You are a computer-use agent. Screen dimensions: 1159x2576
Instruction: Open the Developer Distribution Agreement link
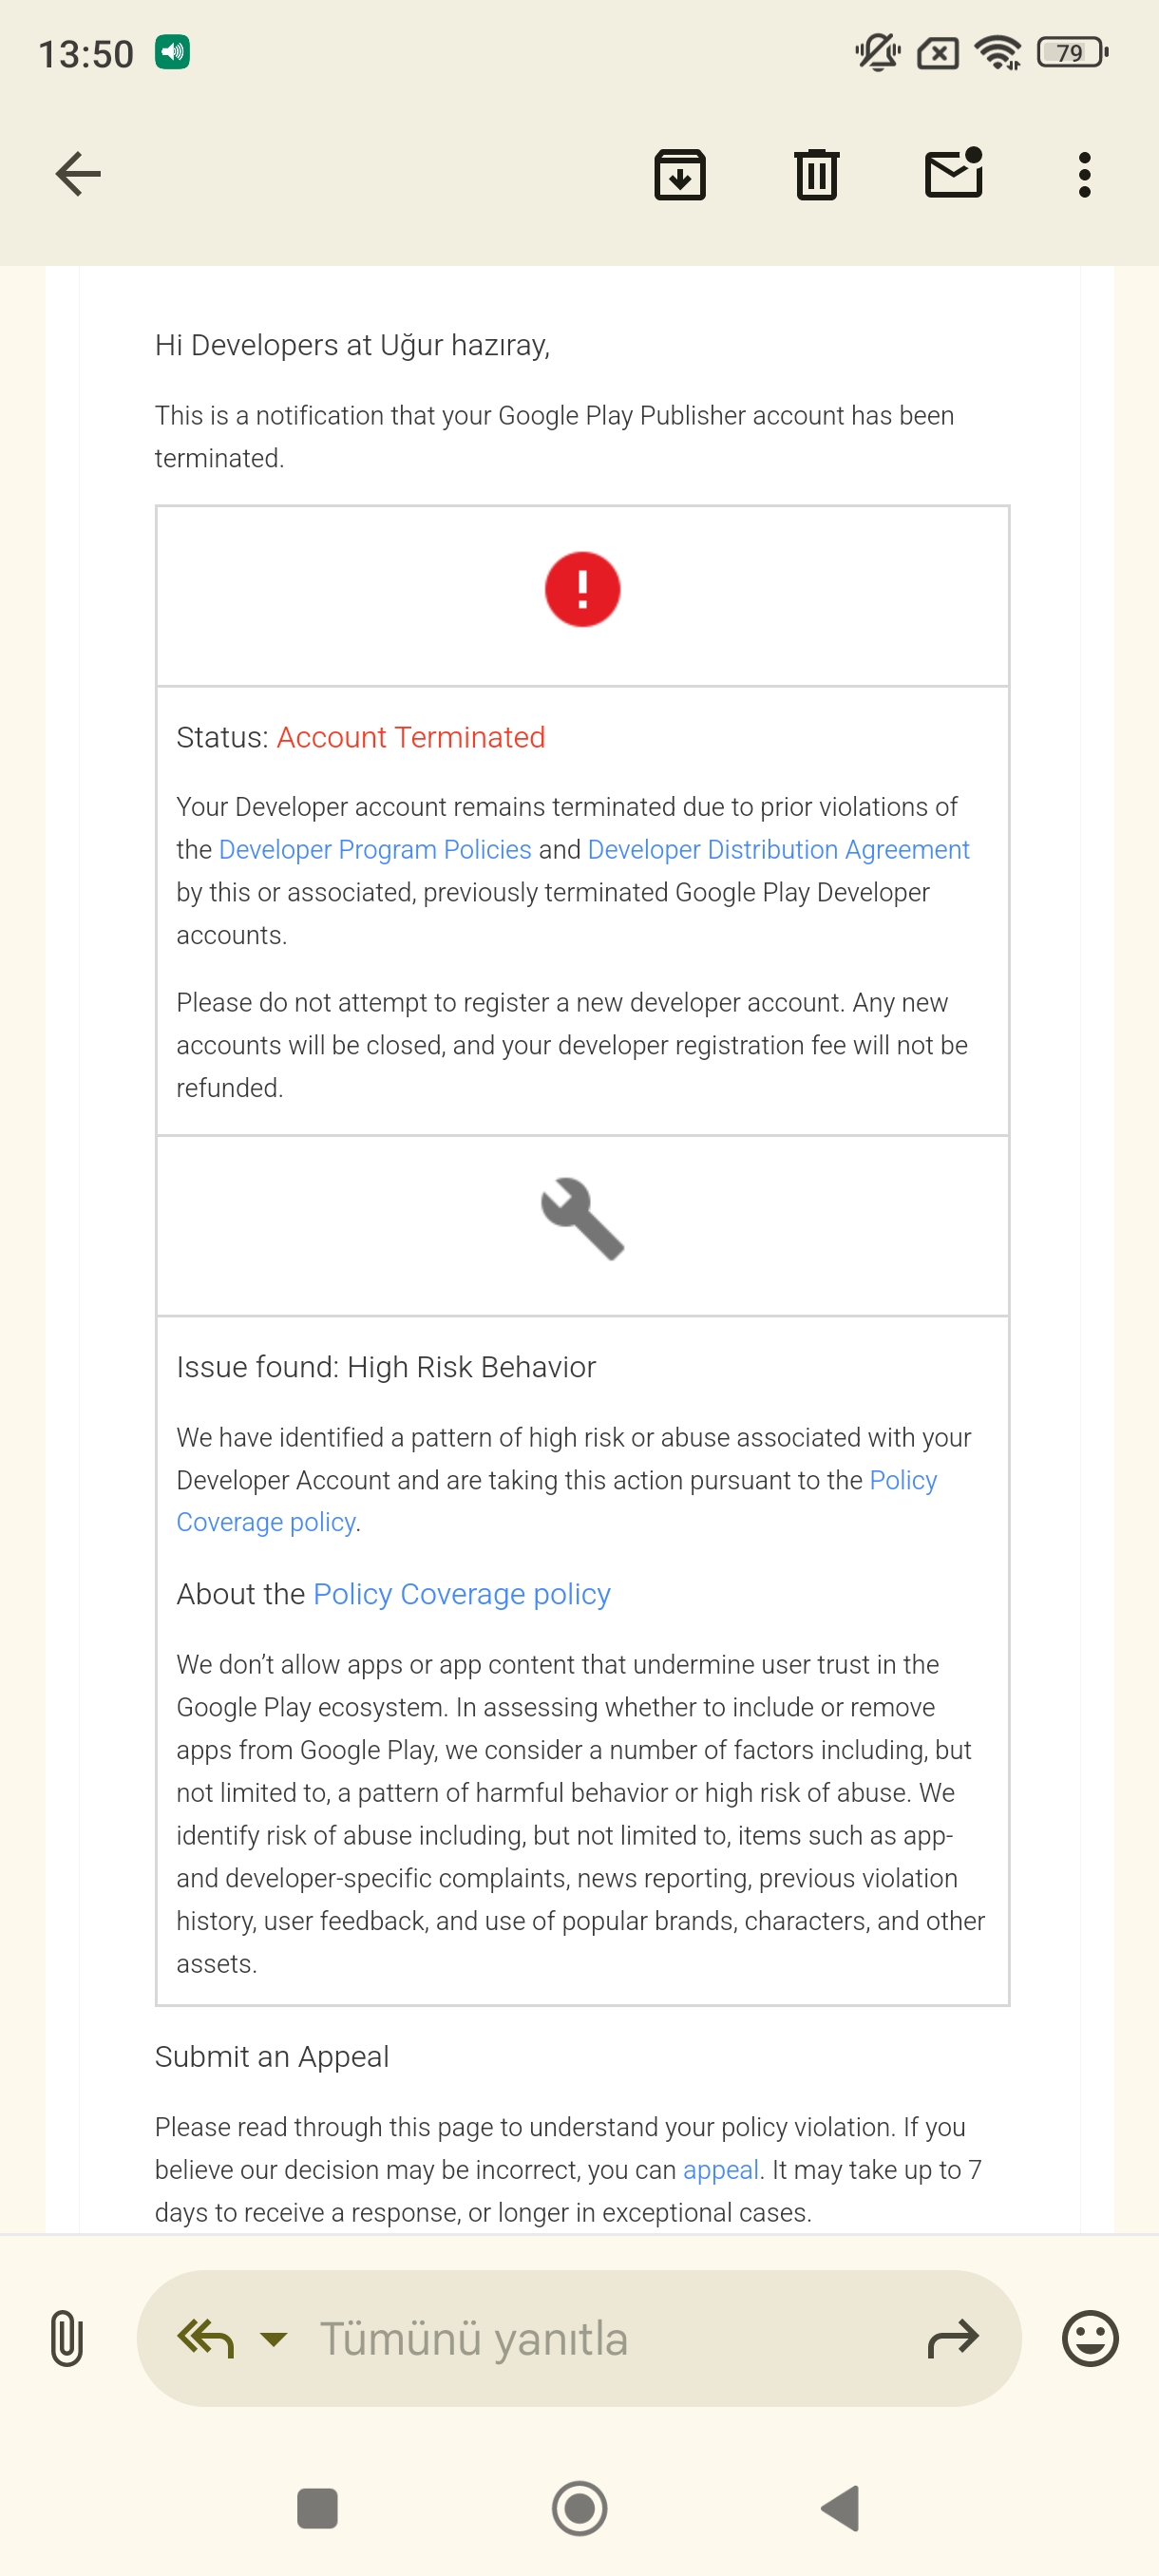click(x=778, y=849)
